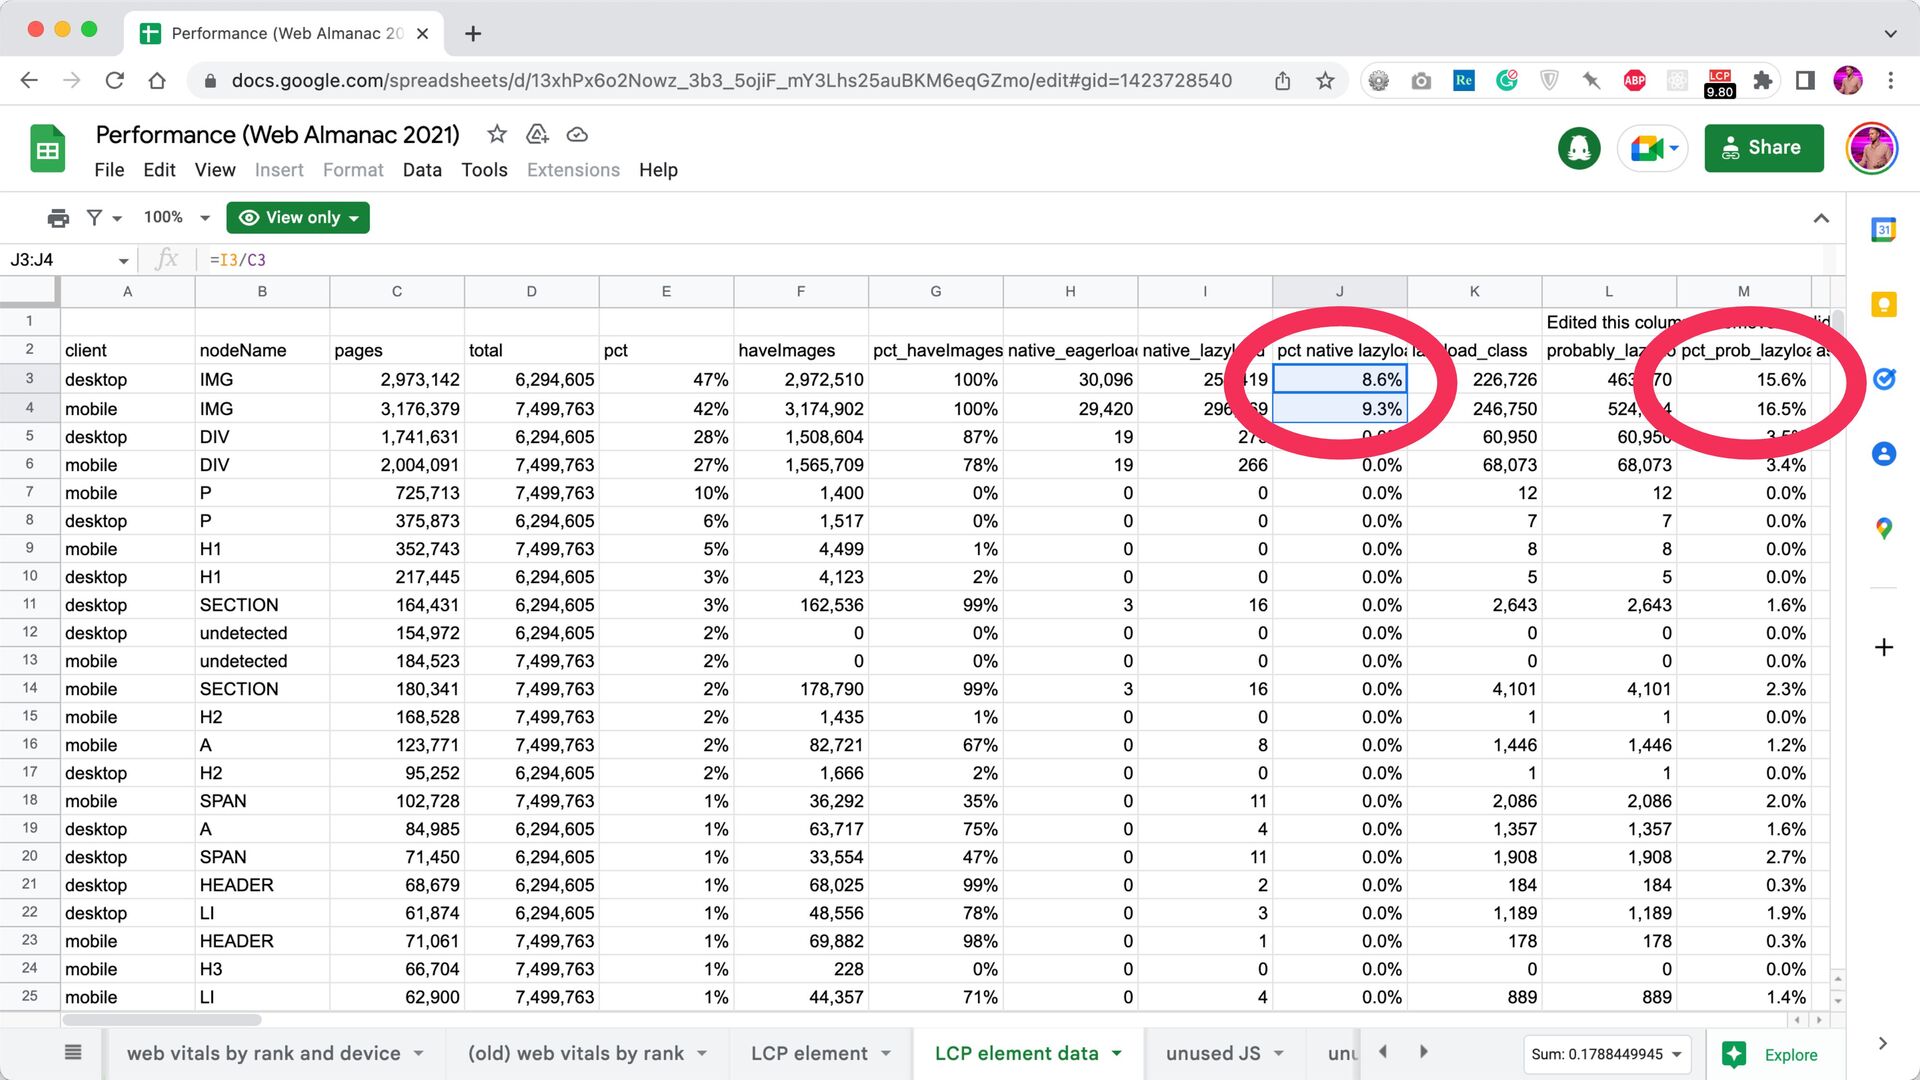Go to browser home page
The width and height of the screenshot is (1920, 1080).
point(157,81)
